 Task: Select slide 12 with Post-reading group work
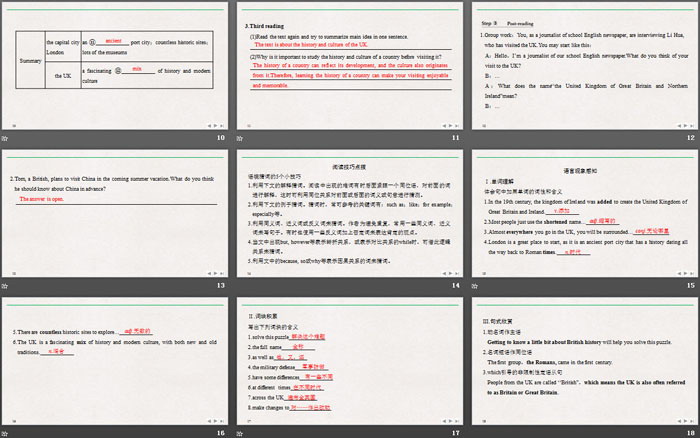pos(584,66)
